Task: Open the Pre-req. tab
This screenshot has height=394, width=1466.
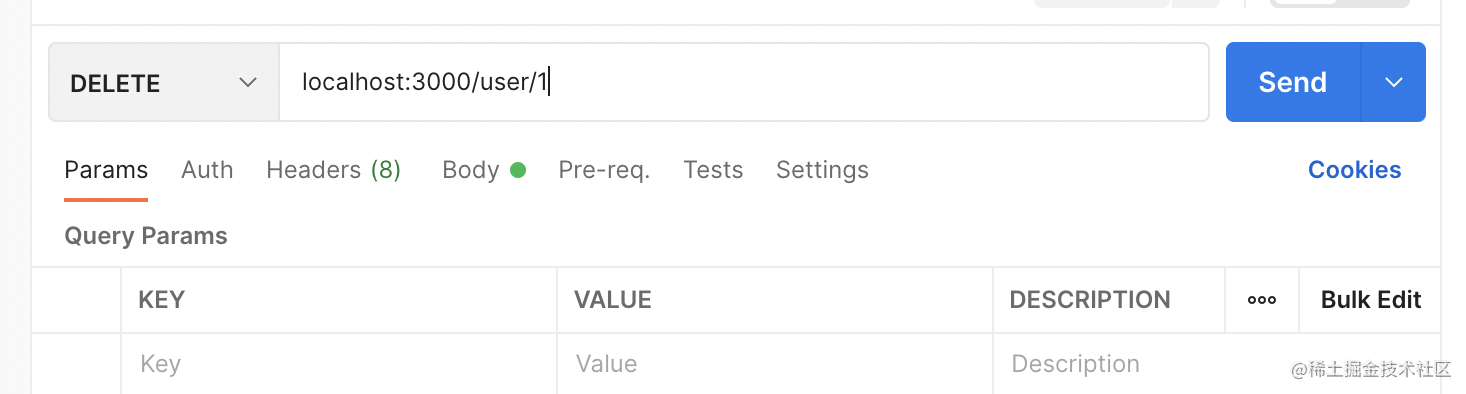Action: coord(604,170)
